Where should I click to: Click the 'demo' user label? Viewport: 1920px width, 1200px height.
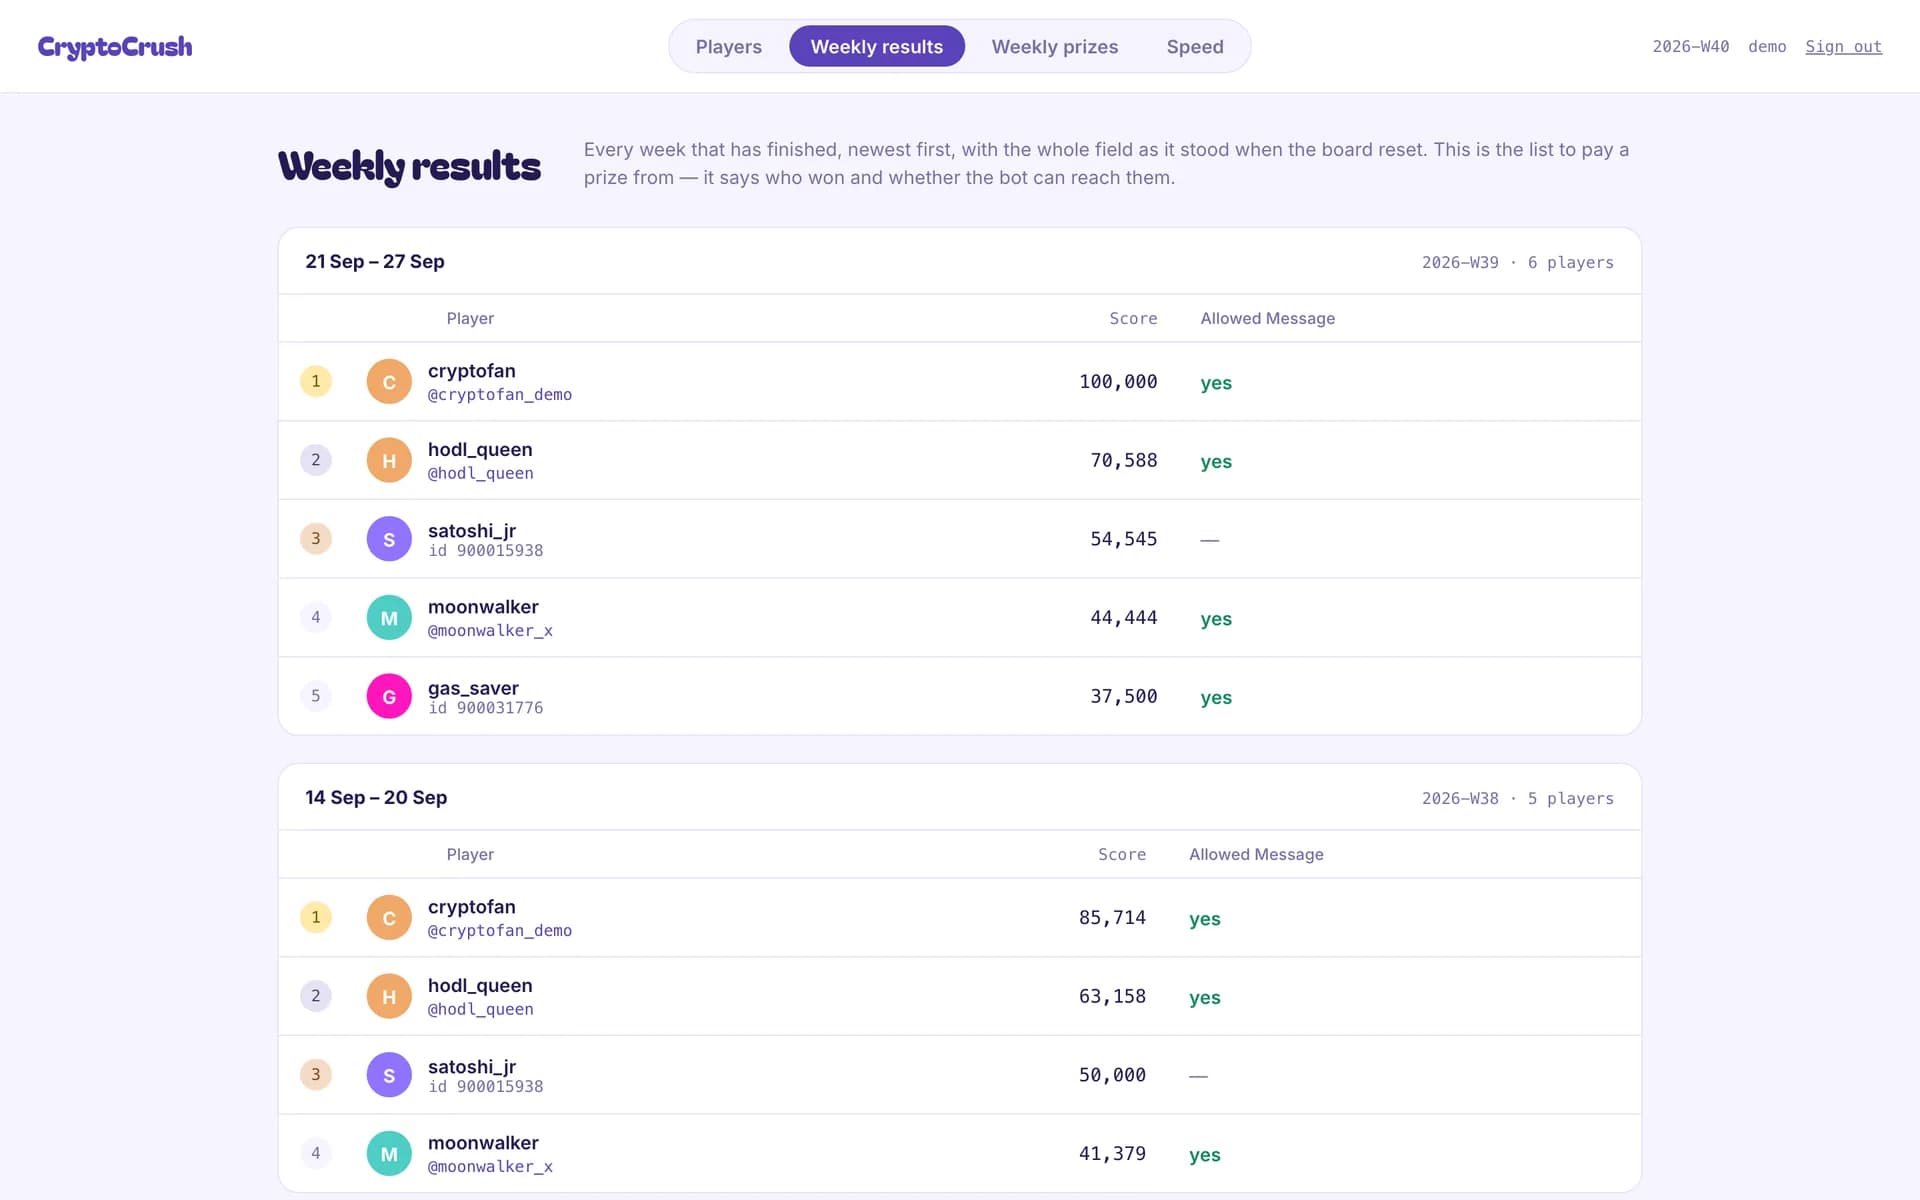point(1767,47)
